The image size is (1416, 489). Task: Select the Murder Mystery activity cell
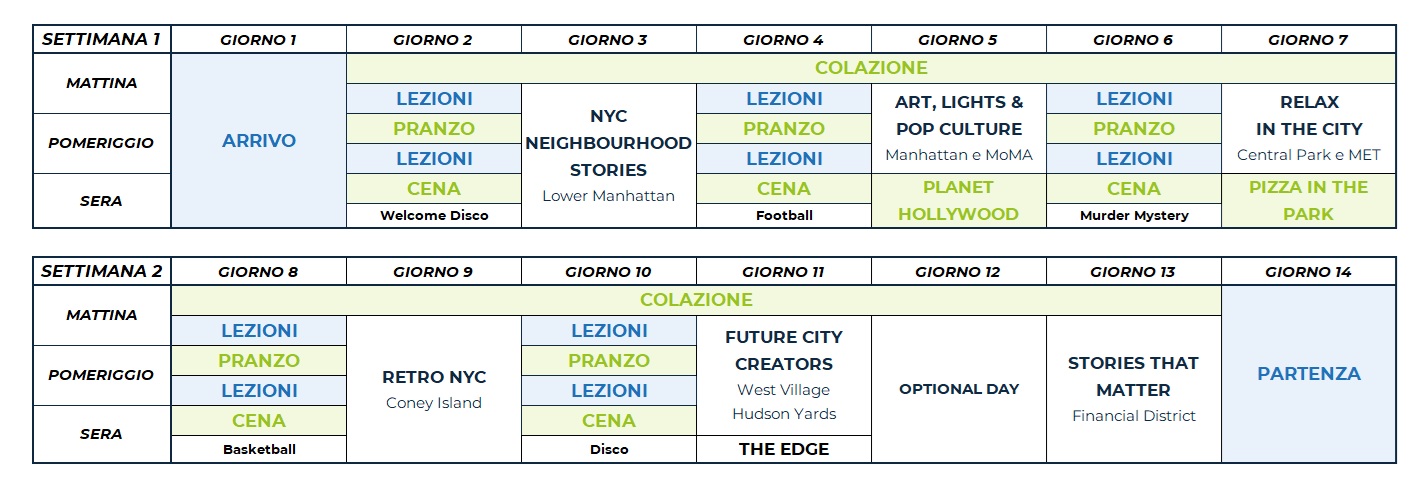pos(1133,216)
